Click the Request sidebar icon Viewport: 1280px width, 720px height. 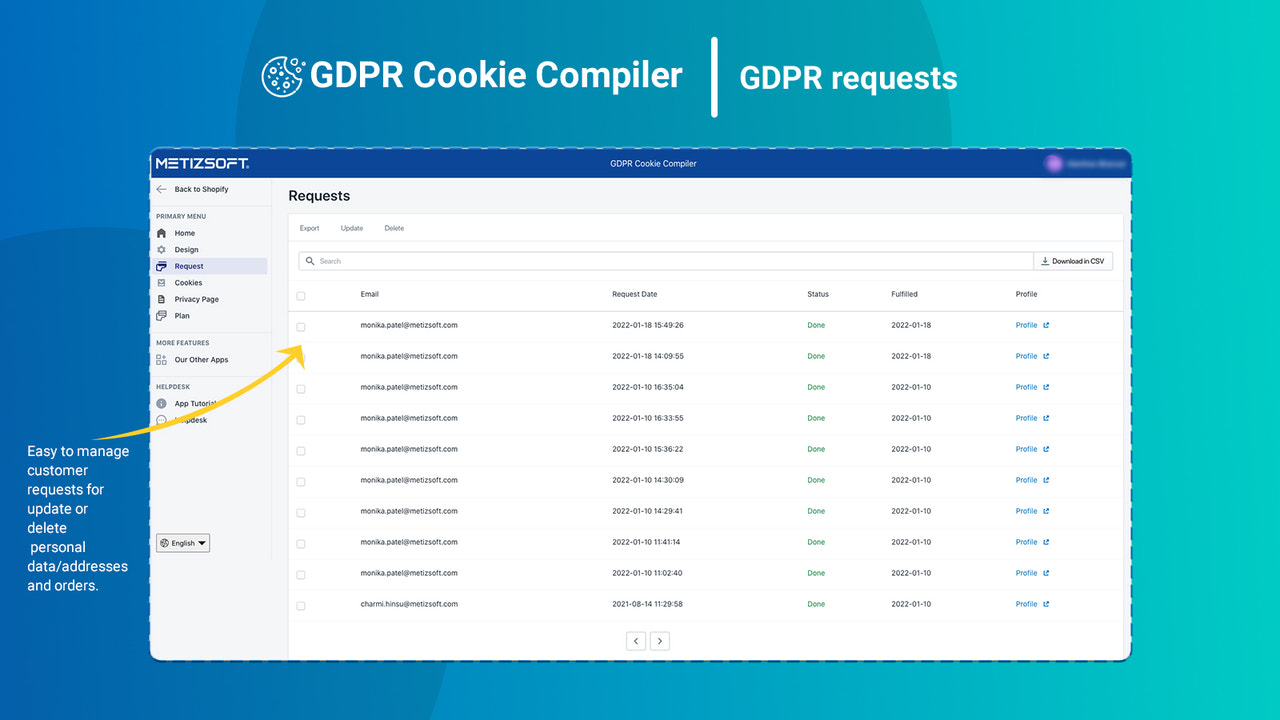162,266
